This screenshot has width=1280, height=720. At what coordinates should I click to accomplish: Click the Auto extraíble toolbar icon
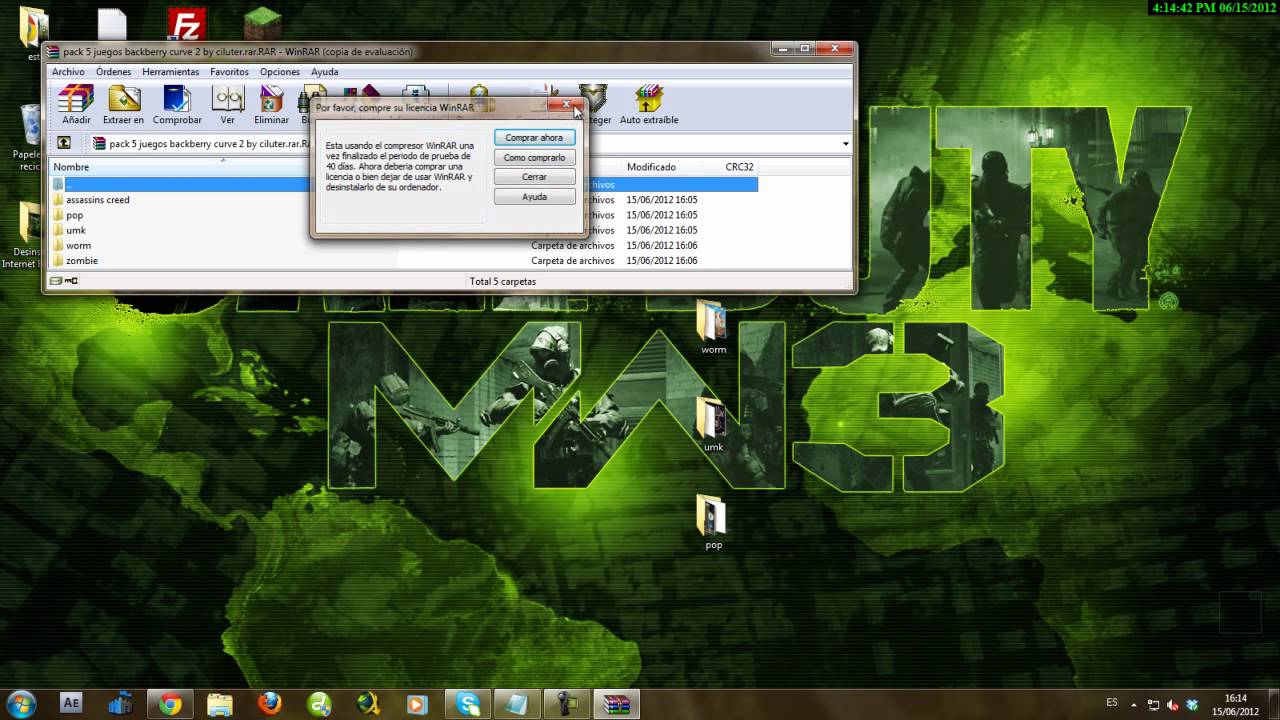click(x=649, y=104)
